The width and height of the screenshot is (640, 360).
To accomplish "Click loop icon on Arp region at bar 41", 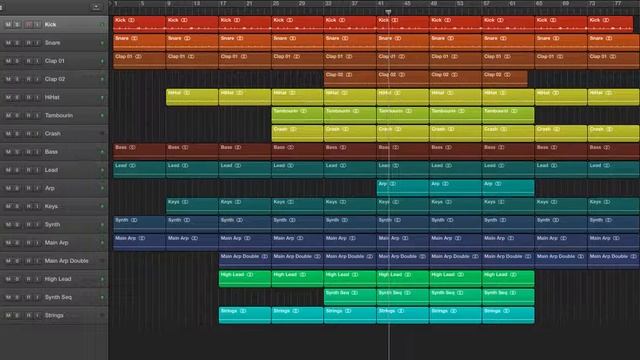I will pos(393,184).
